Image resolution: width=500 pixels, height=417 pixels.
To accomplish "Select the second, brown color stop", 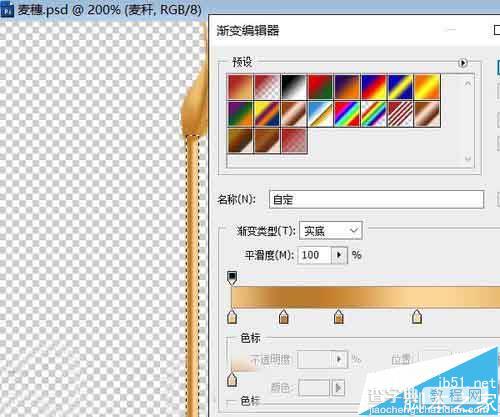I will (284, 317).
